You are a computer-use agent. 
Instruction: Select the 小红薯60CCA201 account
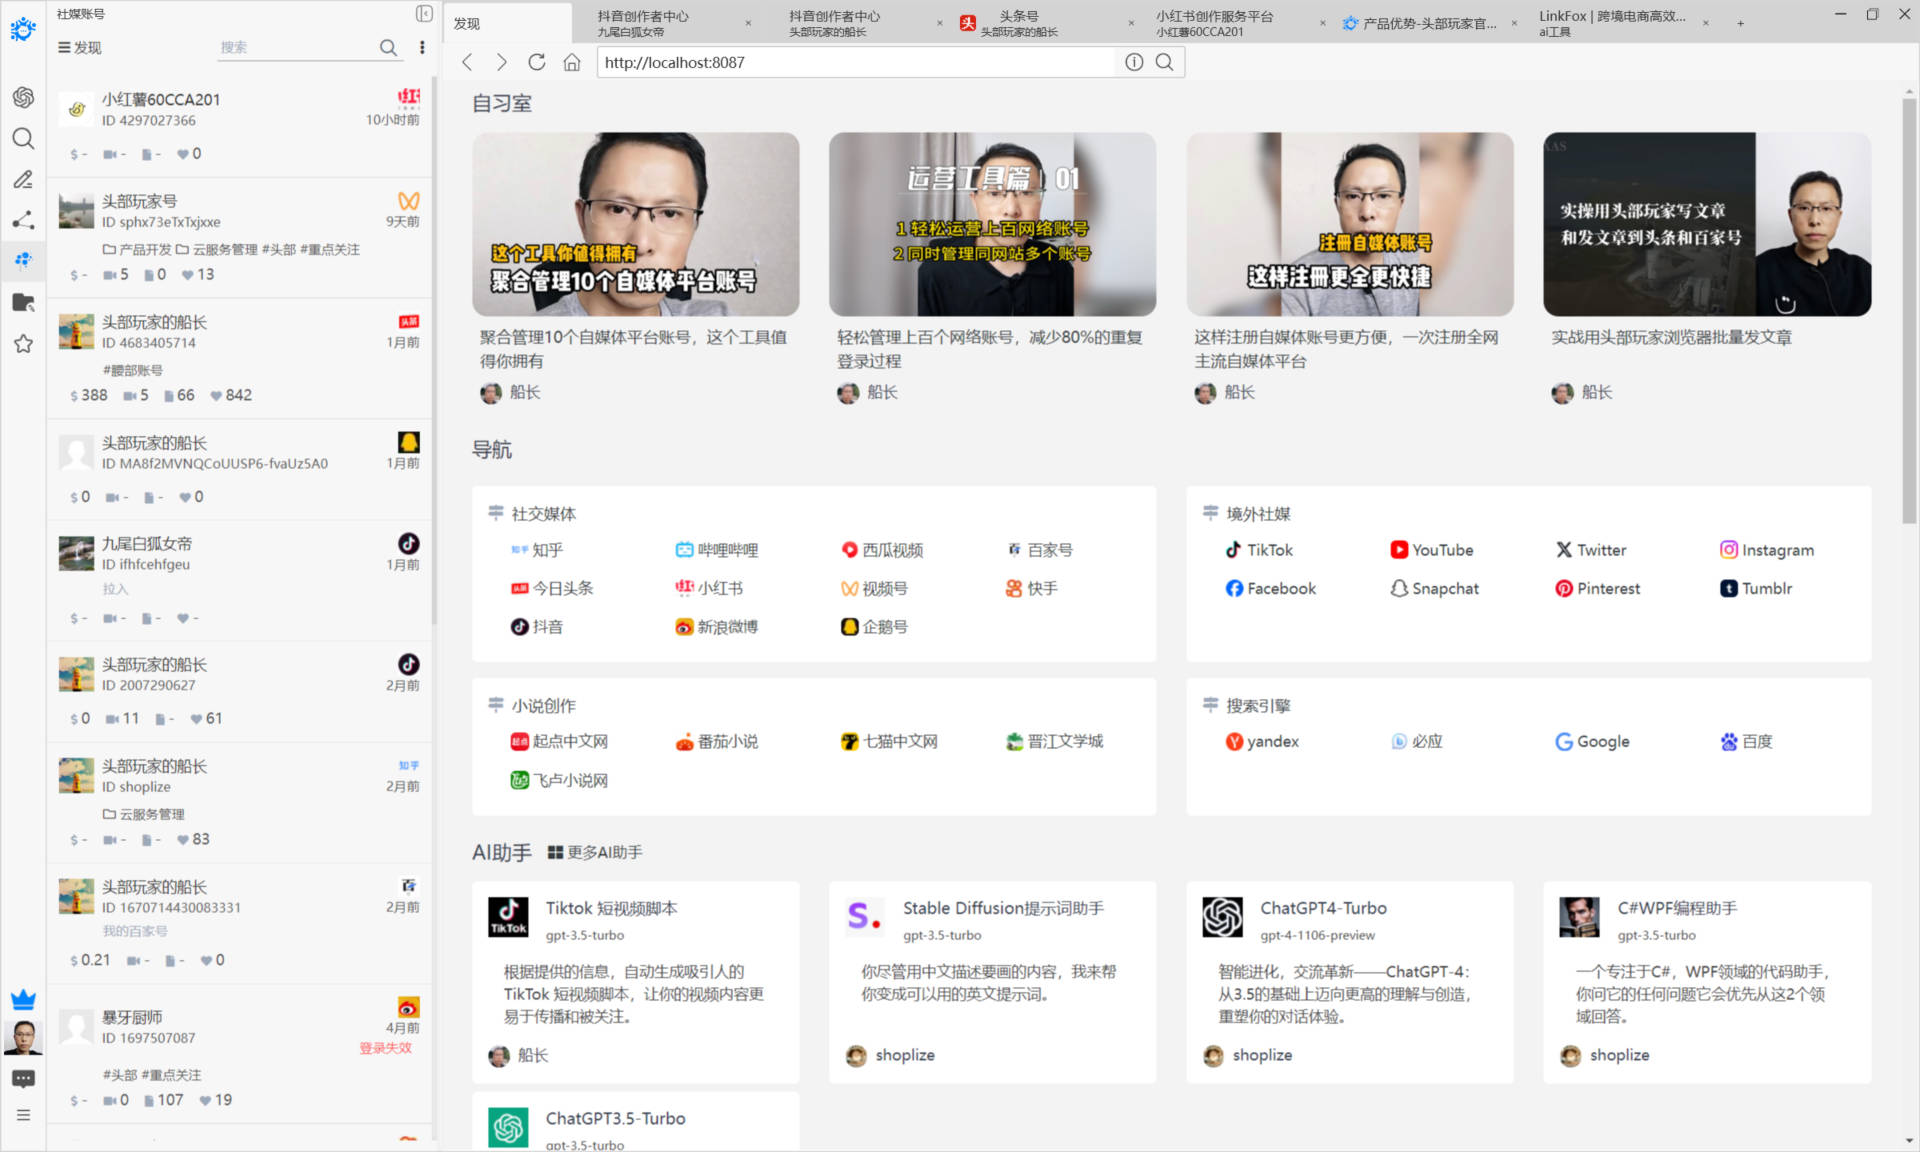point(240,126)
